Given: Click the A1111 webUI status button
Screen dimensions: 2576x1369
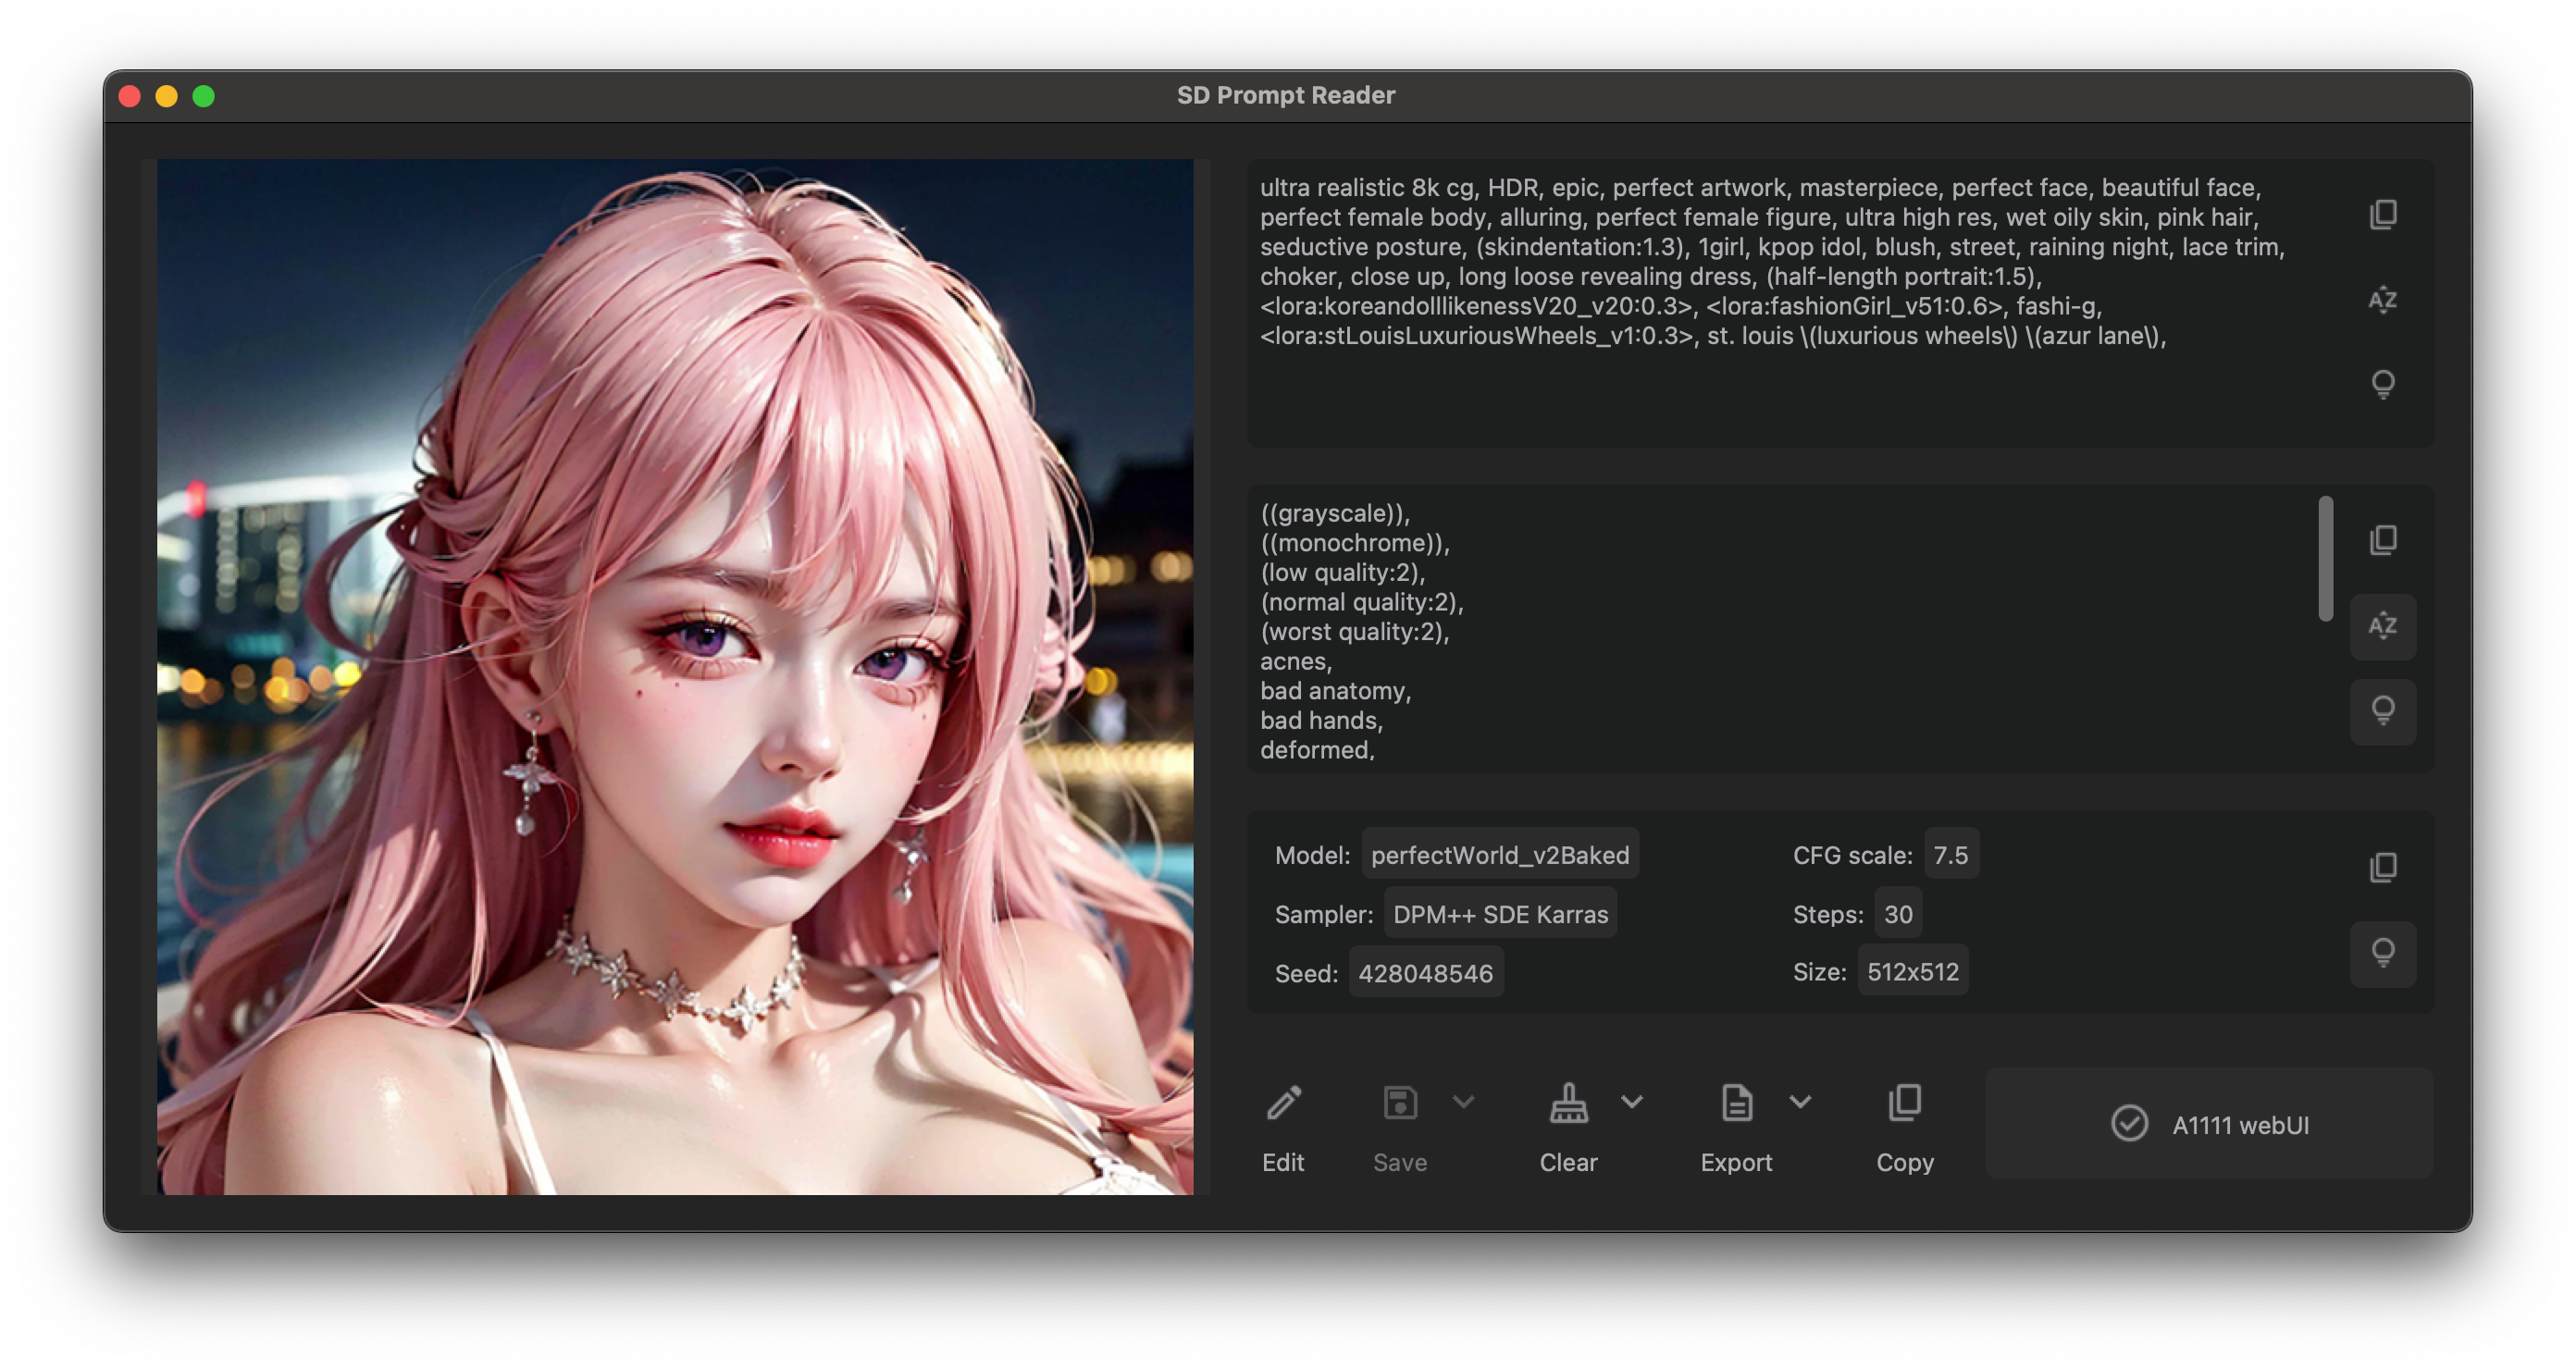Looking at the screenshot, I should tap(2209, 1124).
